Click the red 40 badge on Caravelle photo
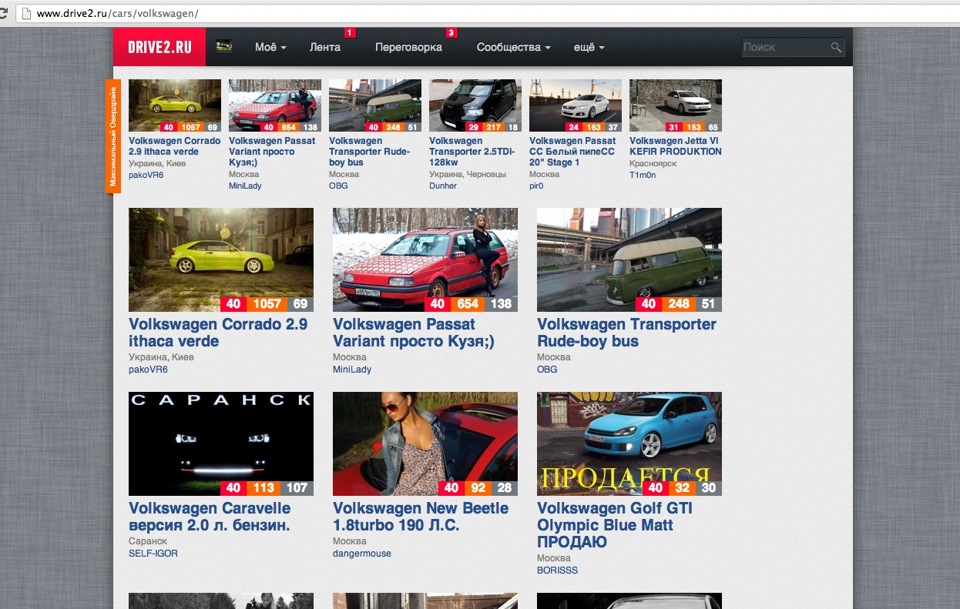Image resolution: width=960 pixels, height=609 pixels. pos(233,488)
